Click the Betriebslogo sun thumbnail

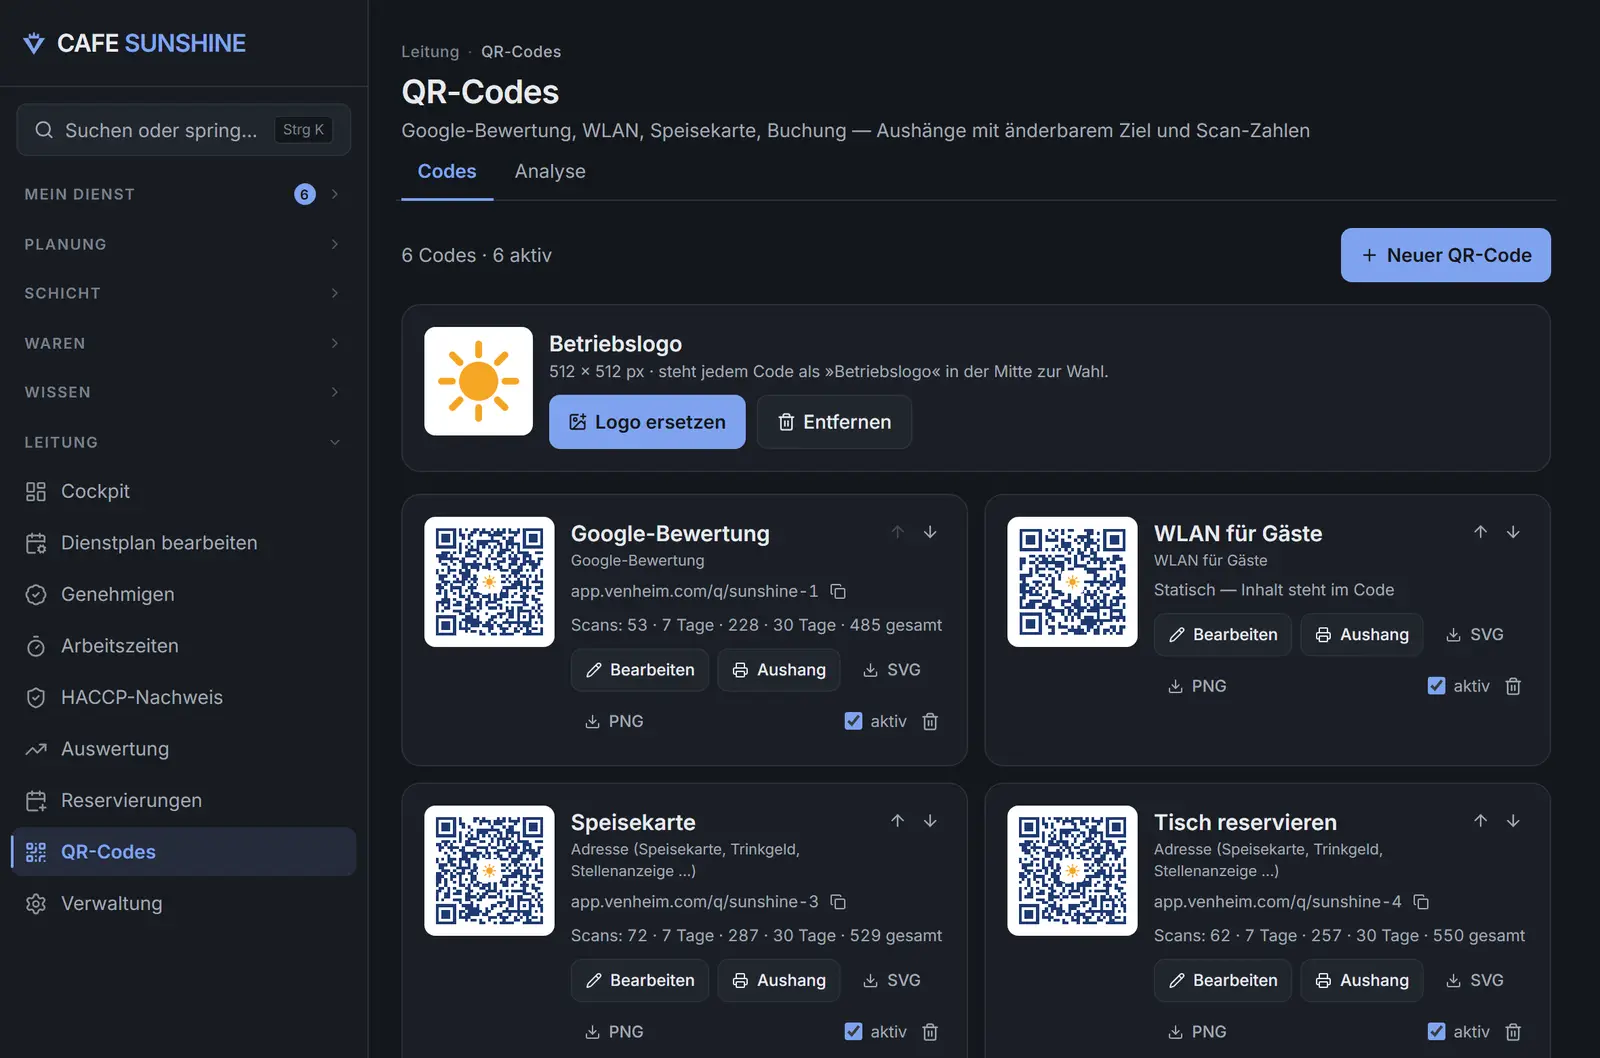478,381
